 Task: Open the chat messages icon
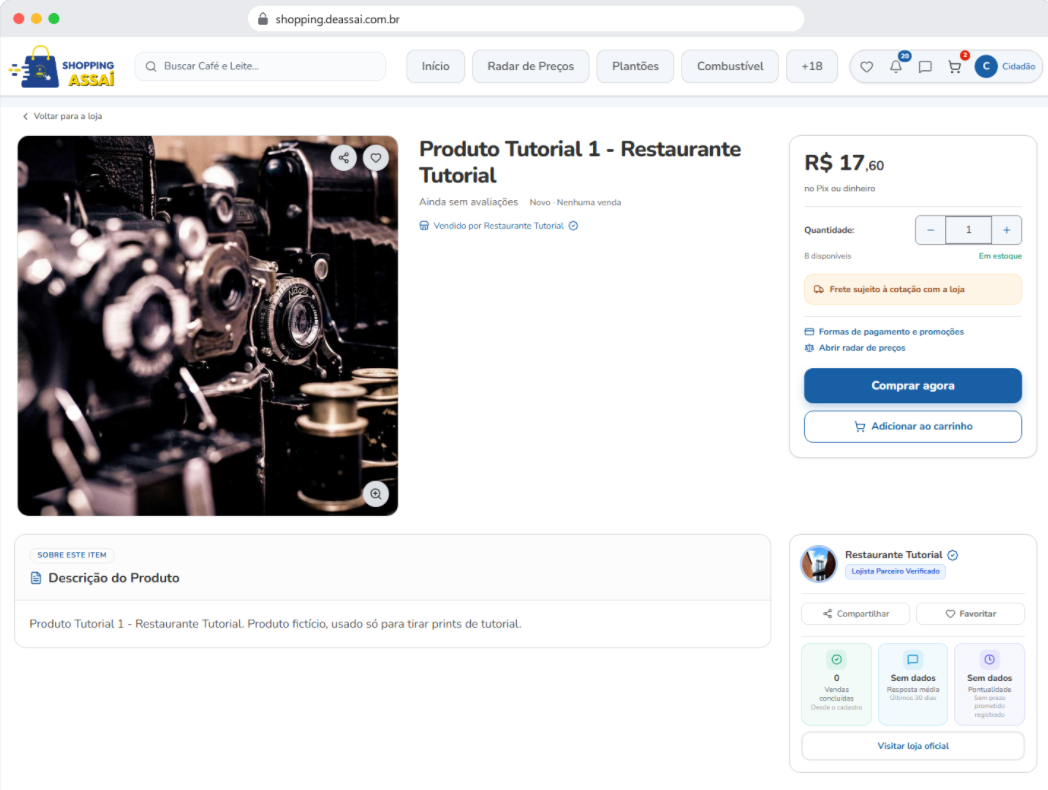925,67
